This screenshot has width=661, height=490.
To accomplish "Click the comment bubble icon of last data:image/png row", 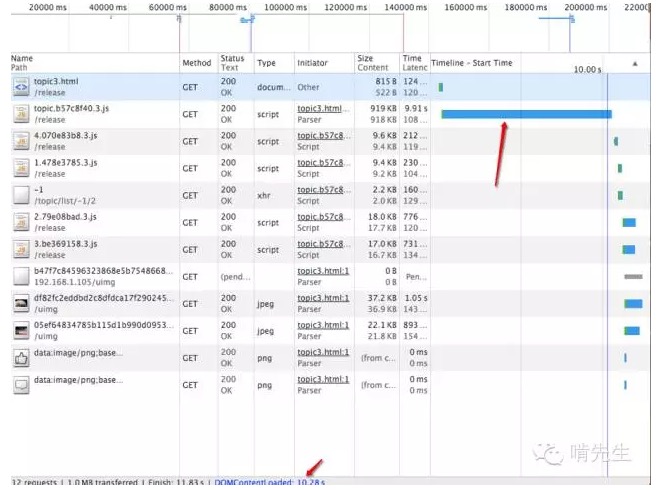I will click(21, 385).
